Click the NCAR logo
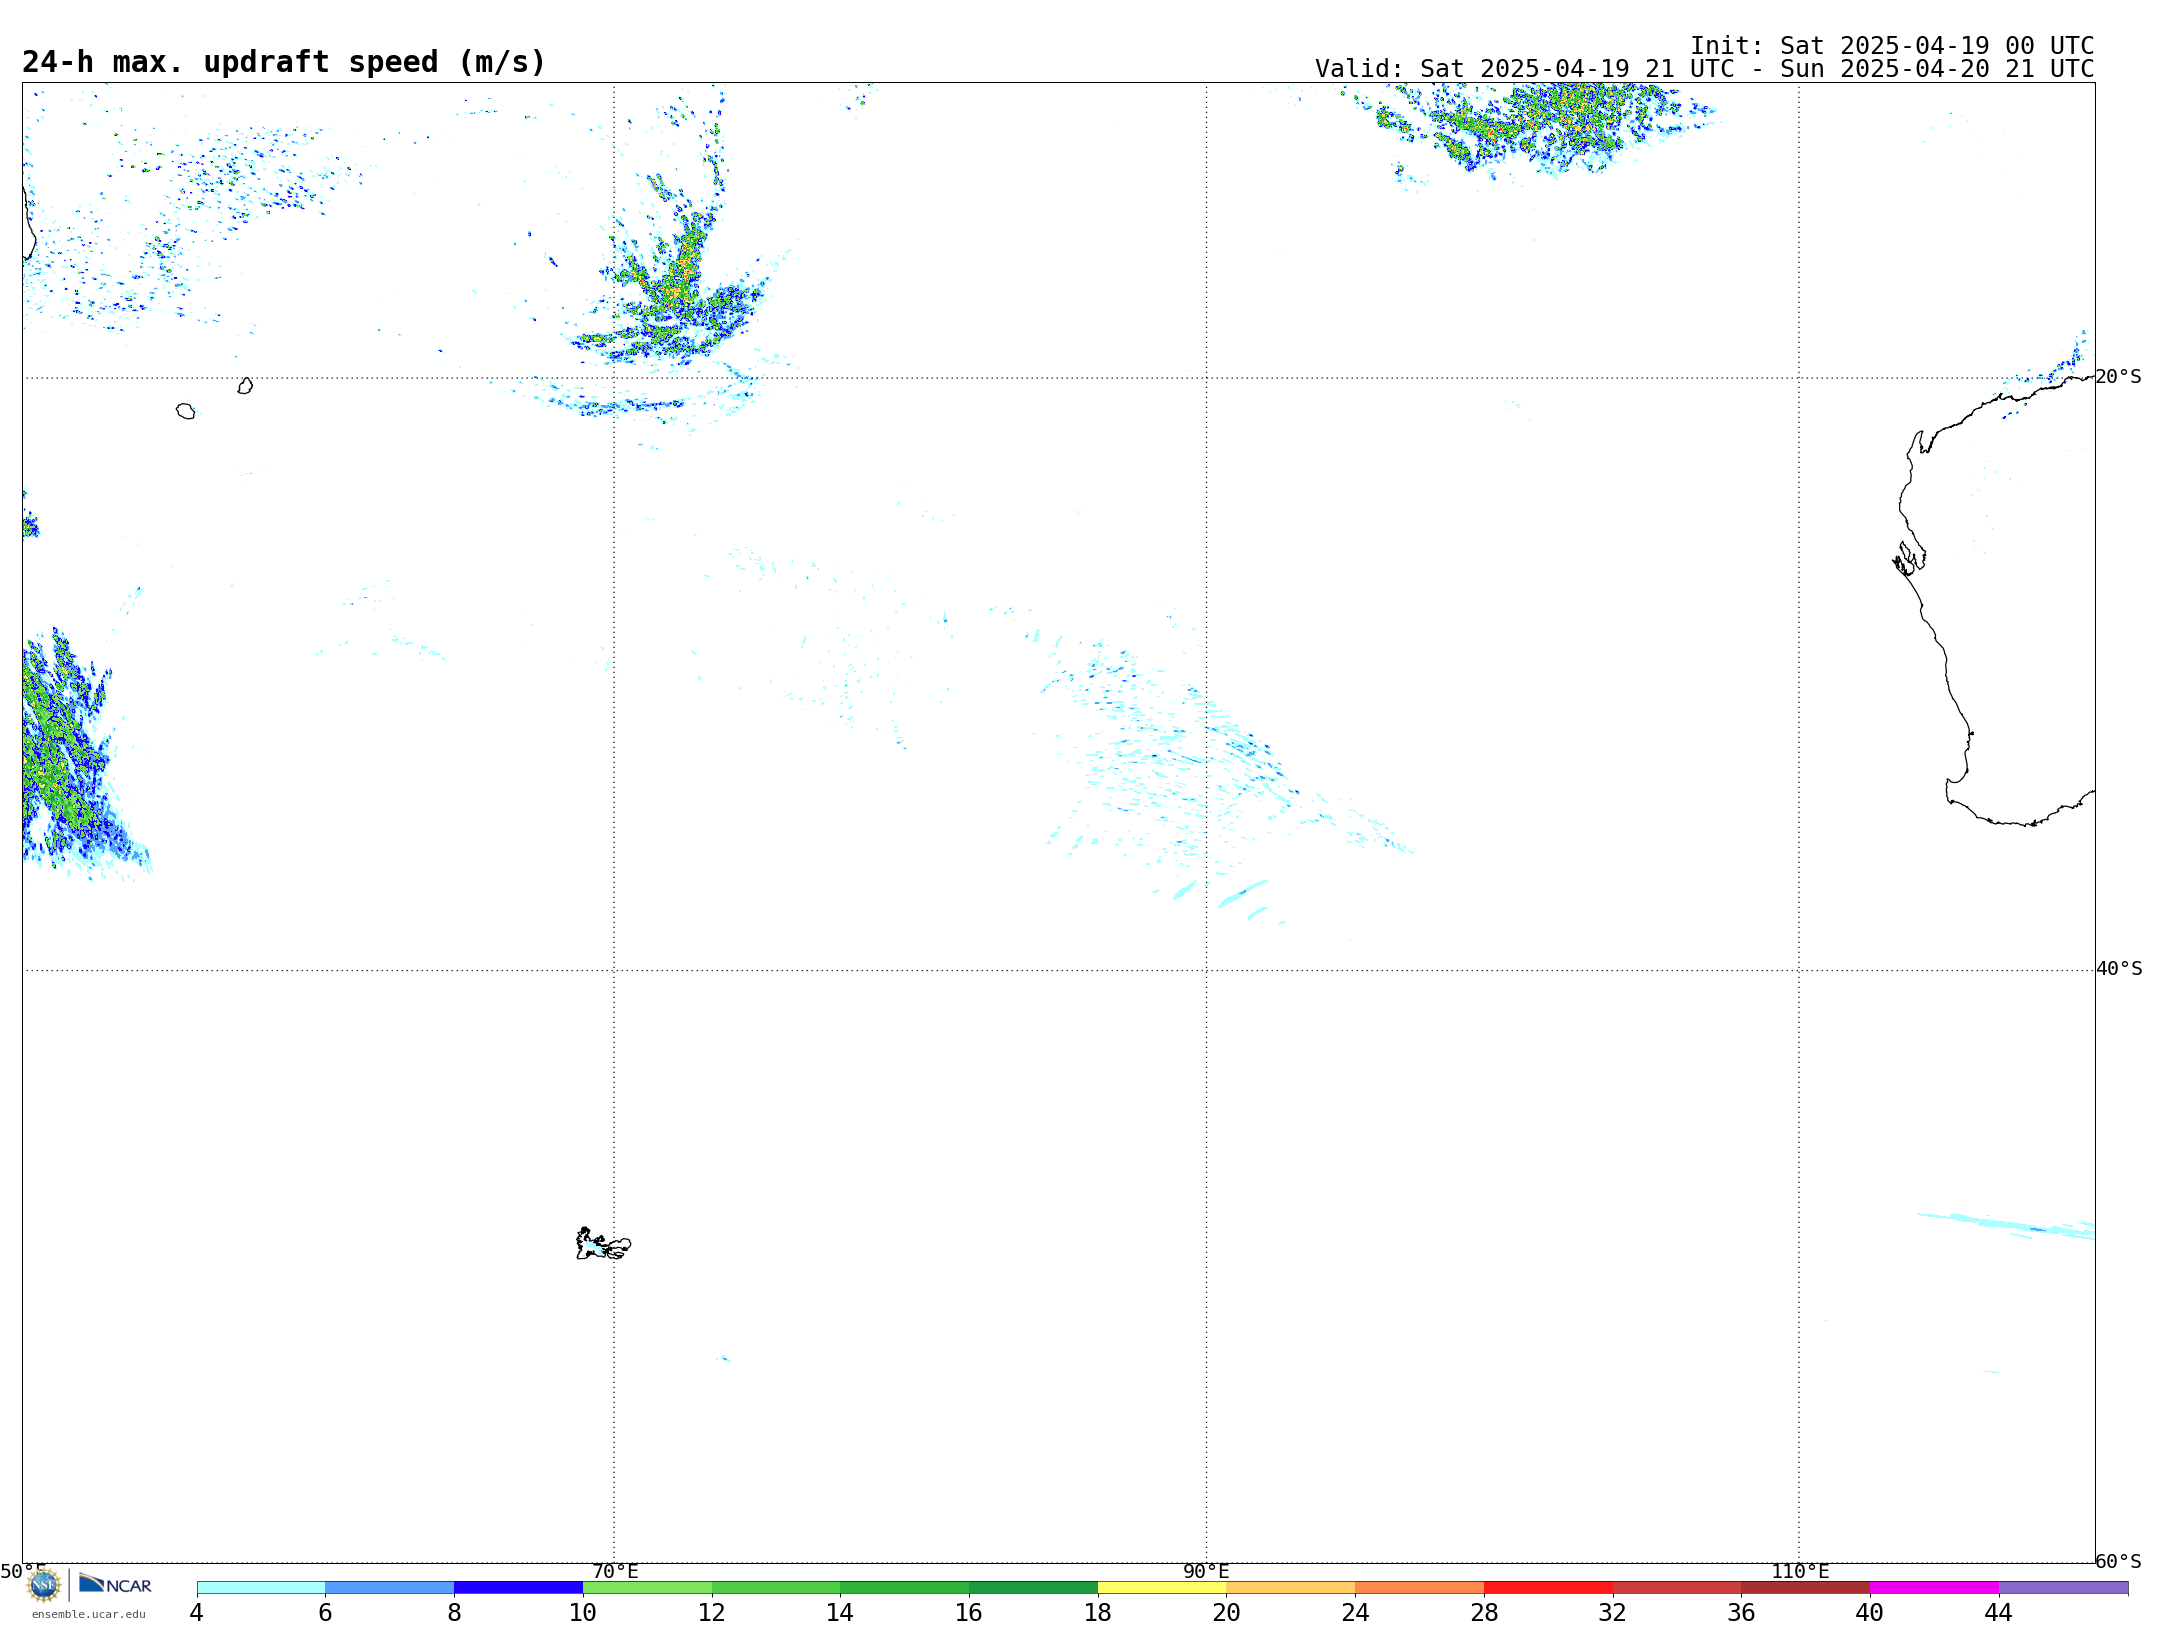The image size is (2160, 1626). point(115,1584)
